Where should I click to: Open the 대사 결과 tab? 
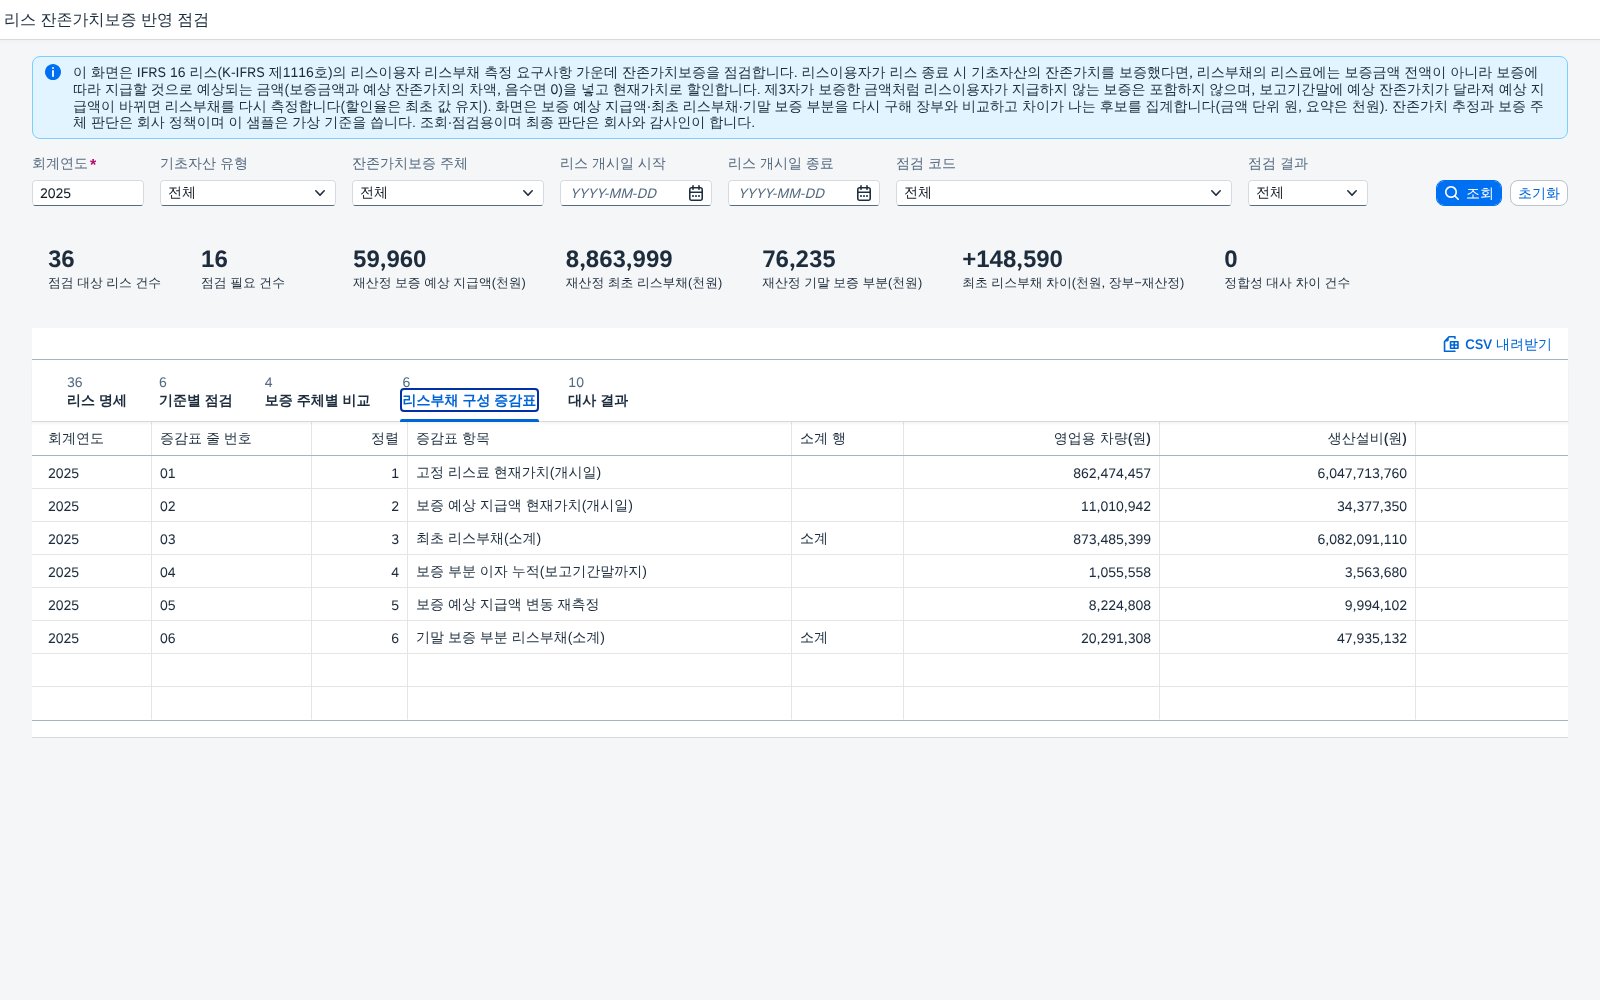click(598, 392)
